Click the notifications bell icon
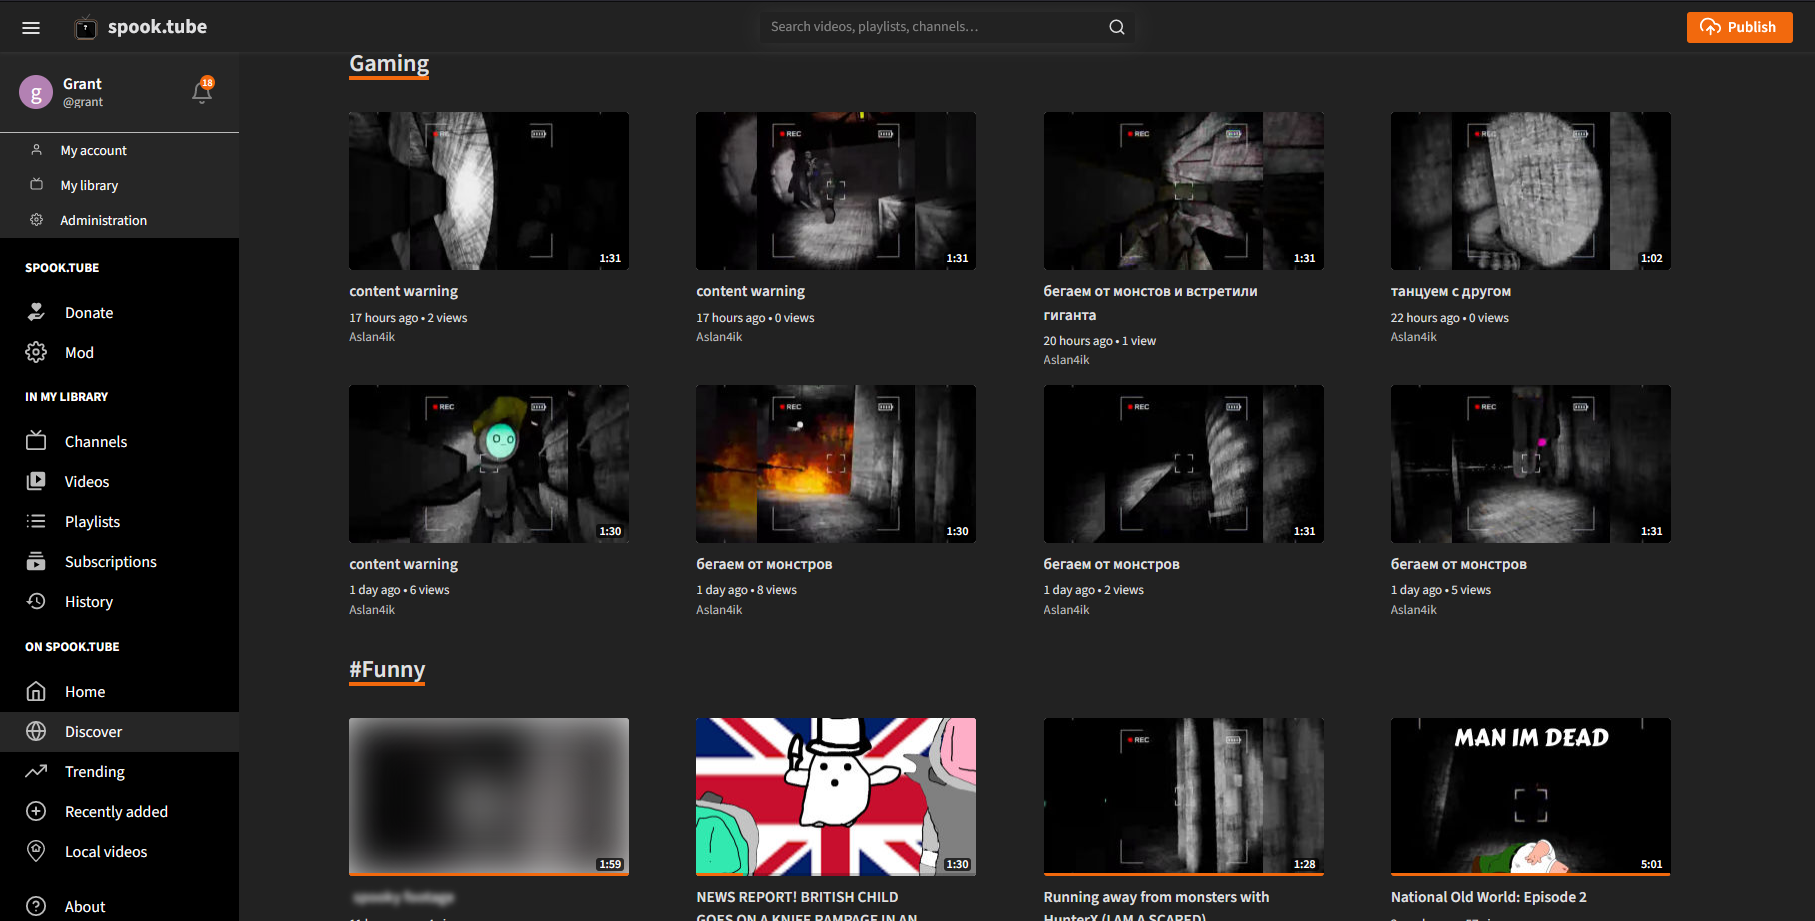Image resolution: width=1815 pixels, height=921 pixels. tap(202, 93)
